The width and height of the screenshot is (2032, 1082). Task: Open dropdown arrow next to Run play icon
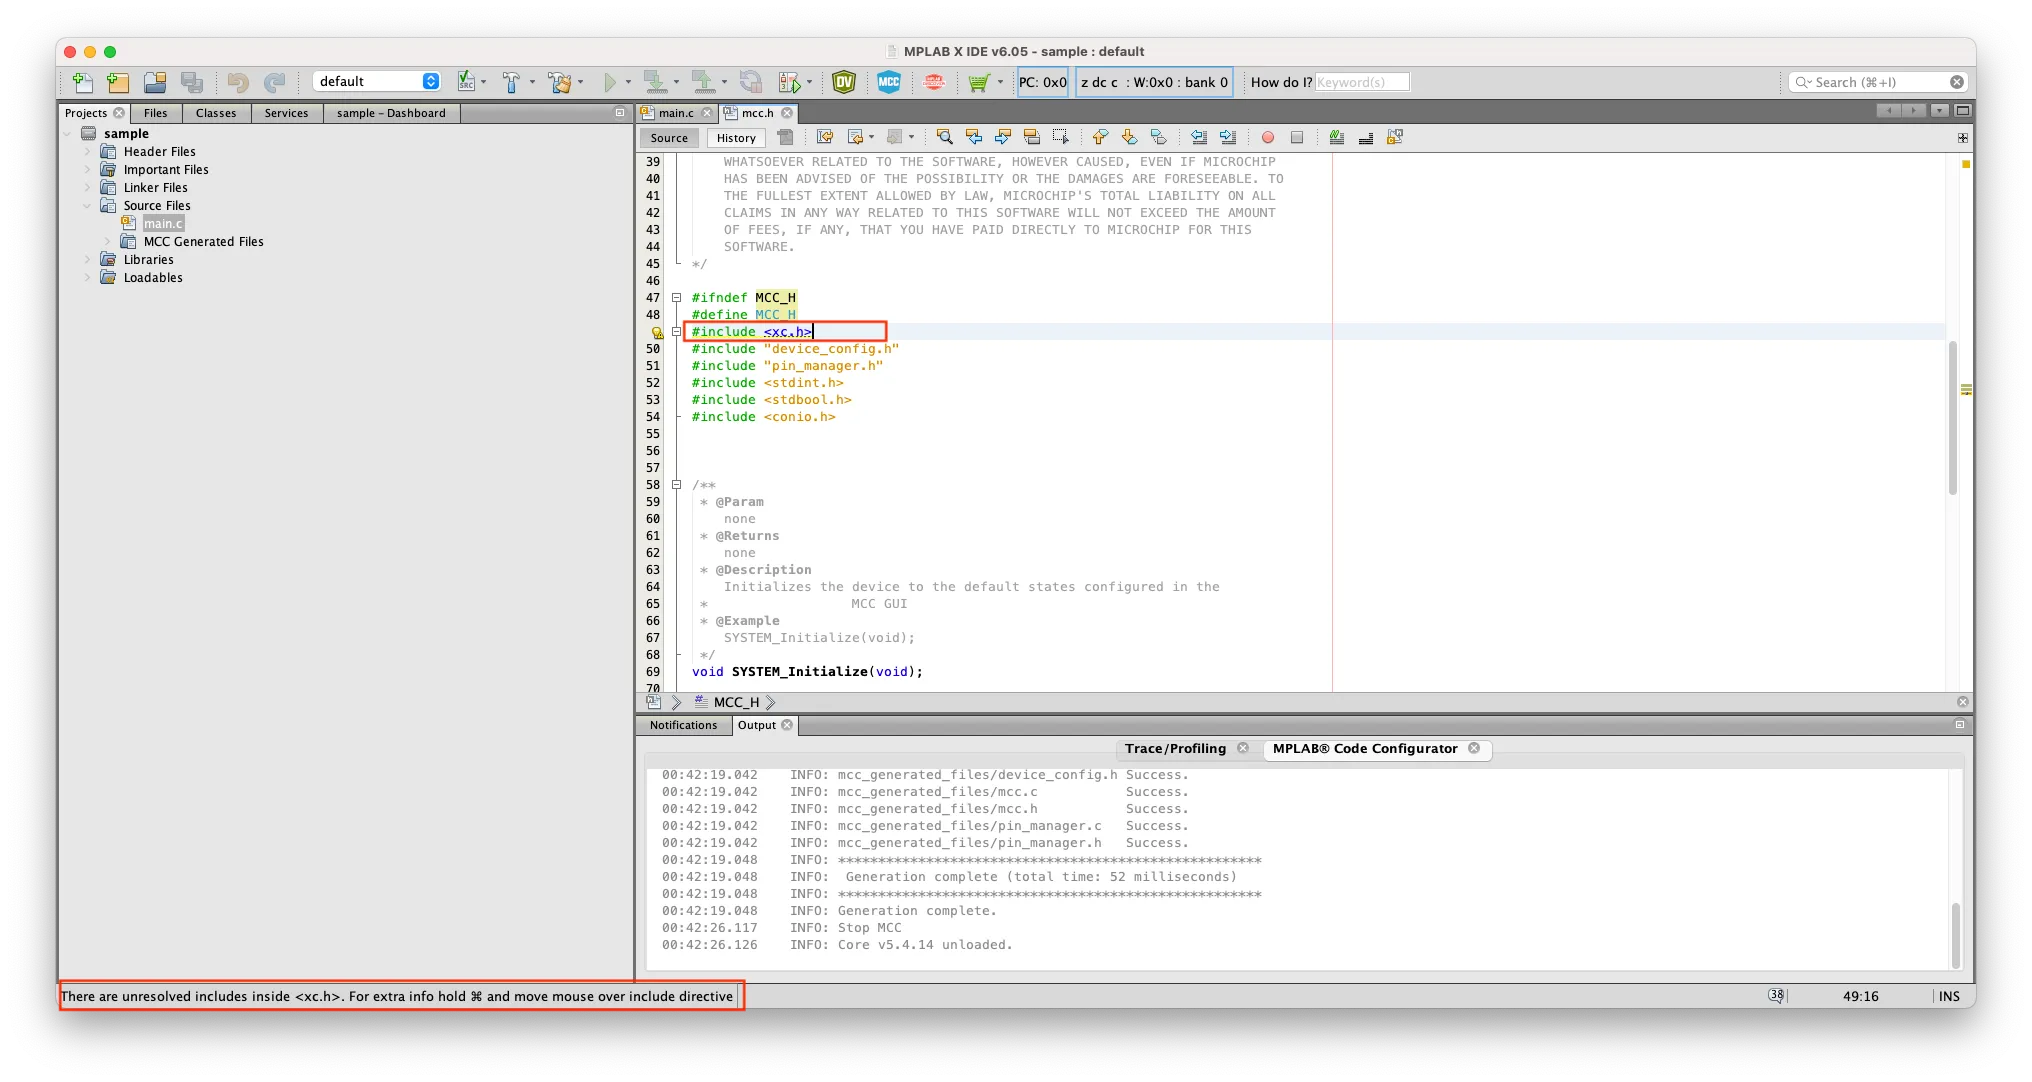(x=628, y=82)
